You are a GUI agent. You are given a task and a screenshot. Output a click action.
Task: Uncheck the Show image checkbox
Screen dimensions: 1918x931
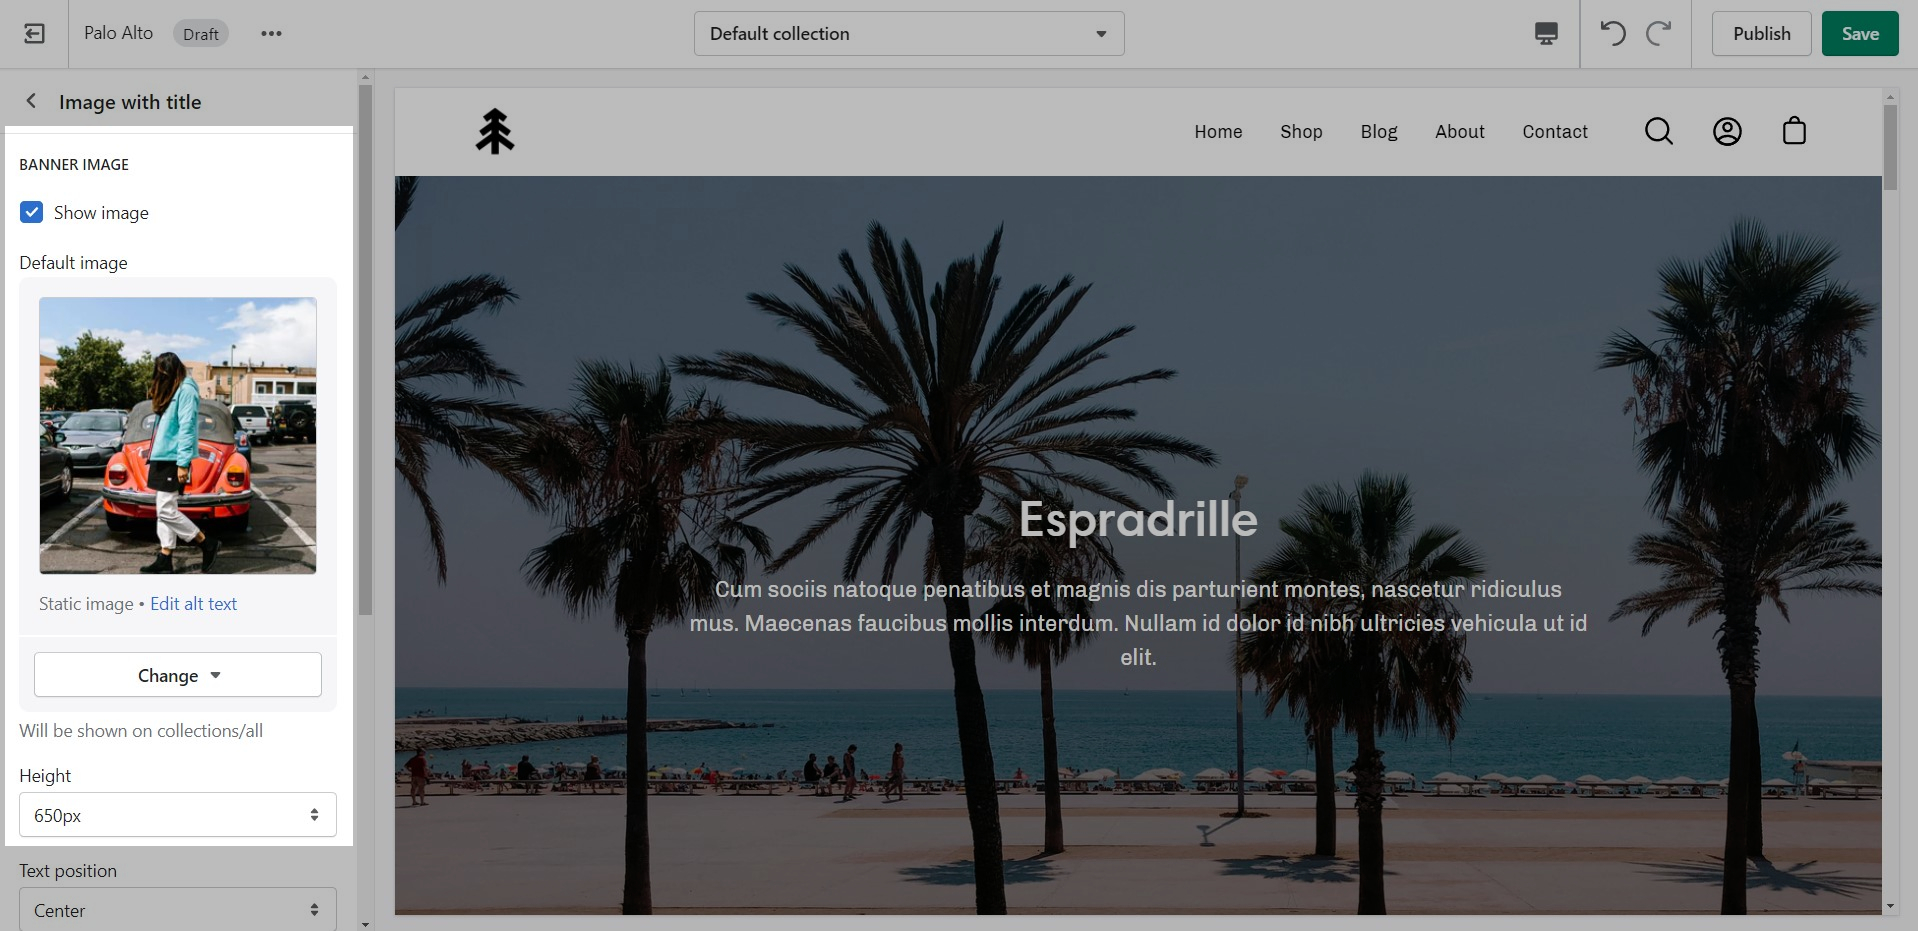pos(32,212)
